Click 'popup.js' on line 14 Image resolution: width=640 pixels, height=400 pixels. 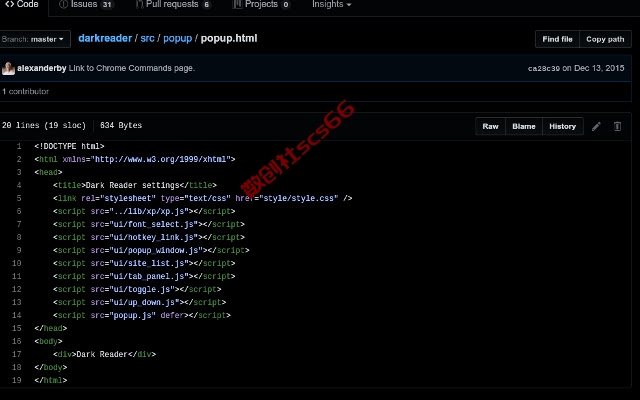tap(133, 316)
